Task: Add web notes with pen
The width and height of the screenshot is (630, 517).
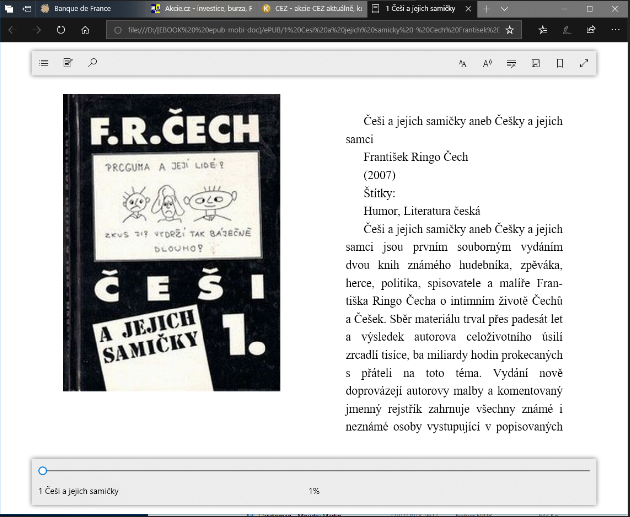Action: (x=567, y=30)
